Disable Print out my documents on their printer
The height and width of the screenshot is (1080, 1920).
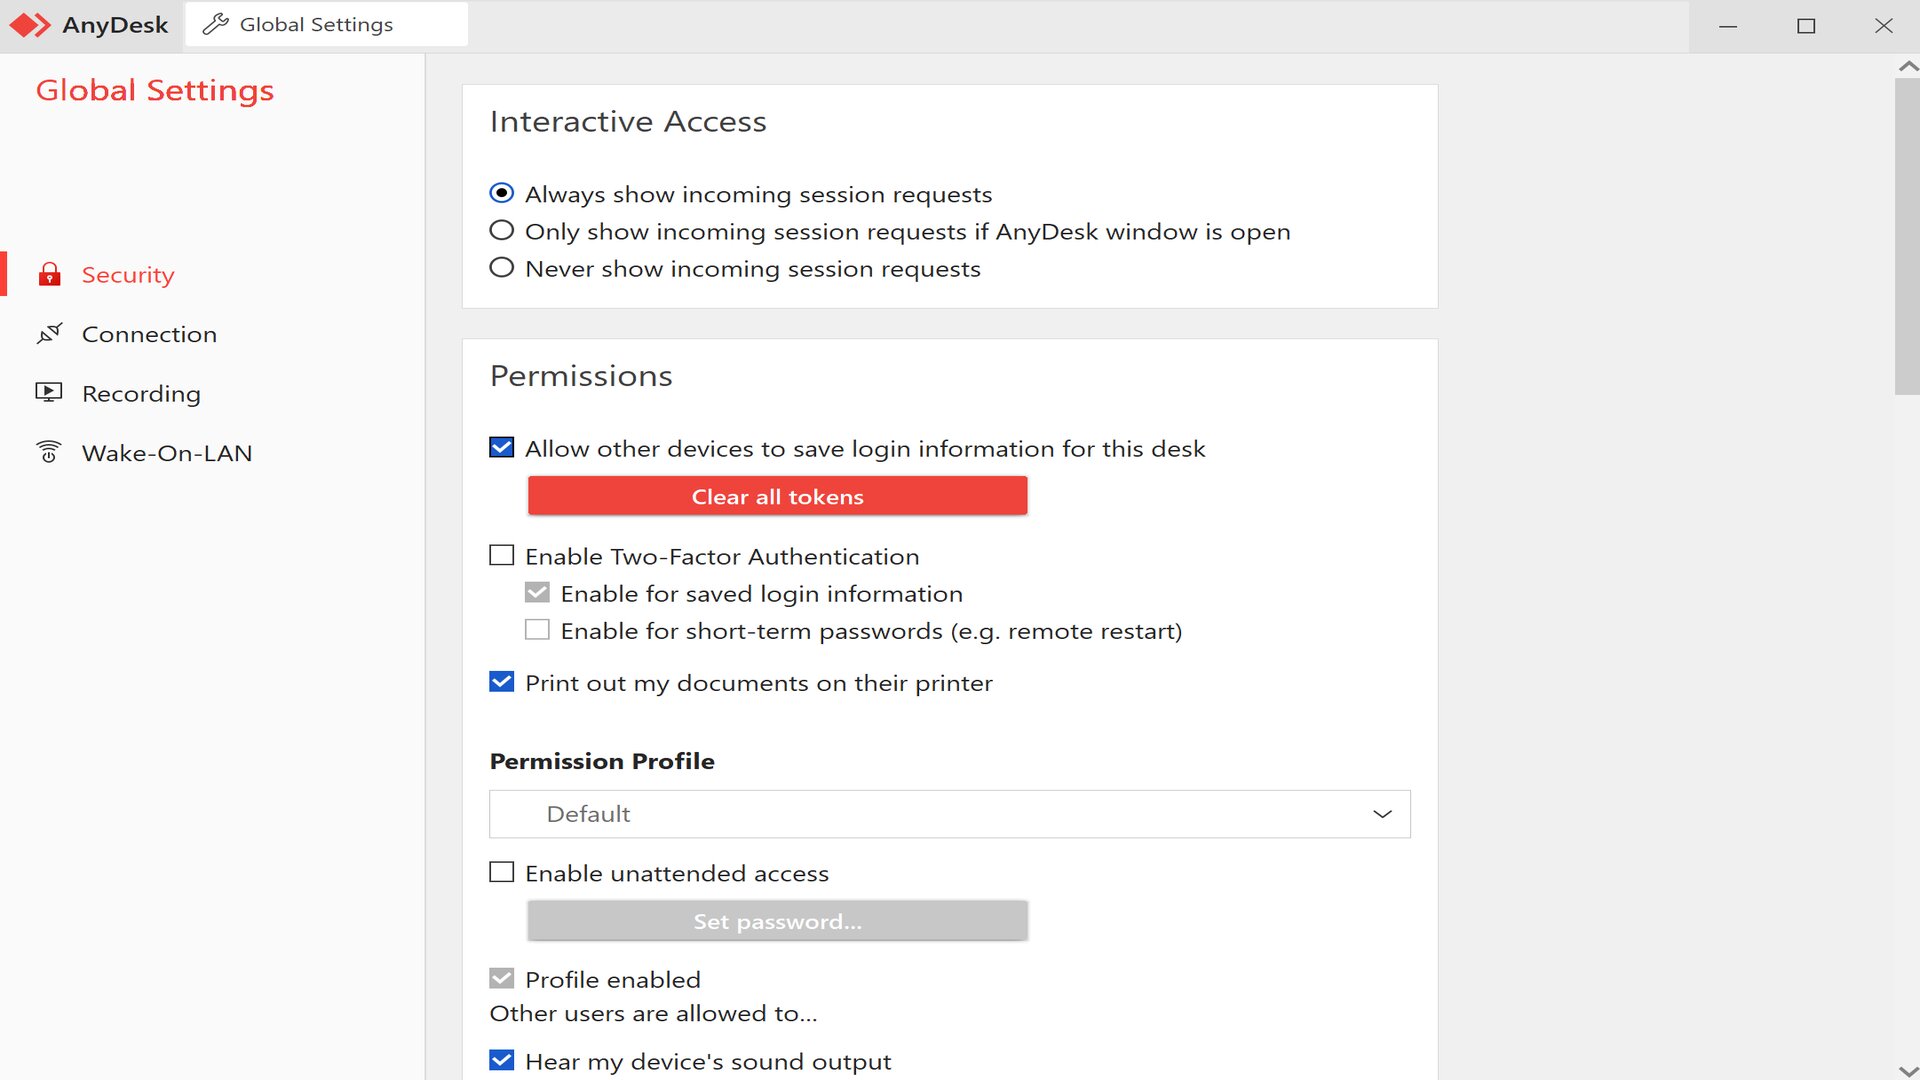tap(500, 682)
